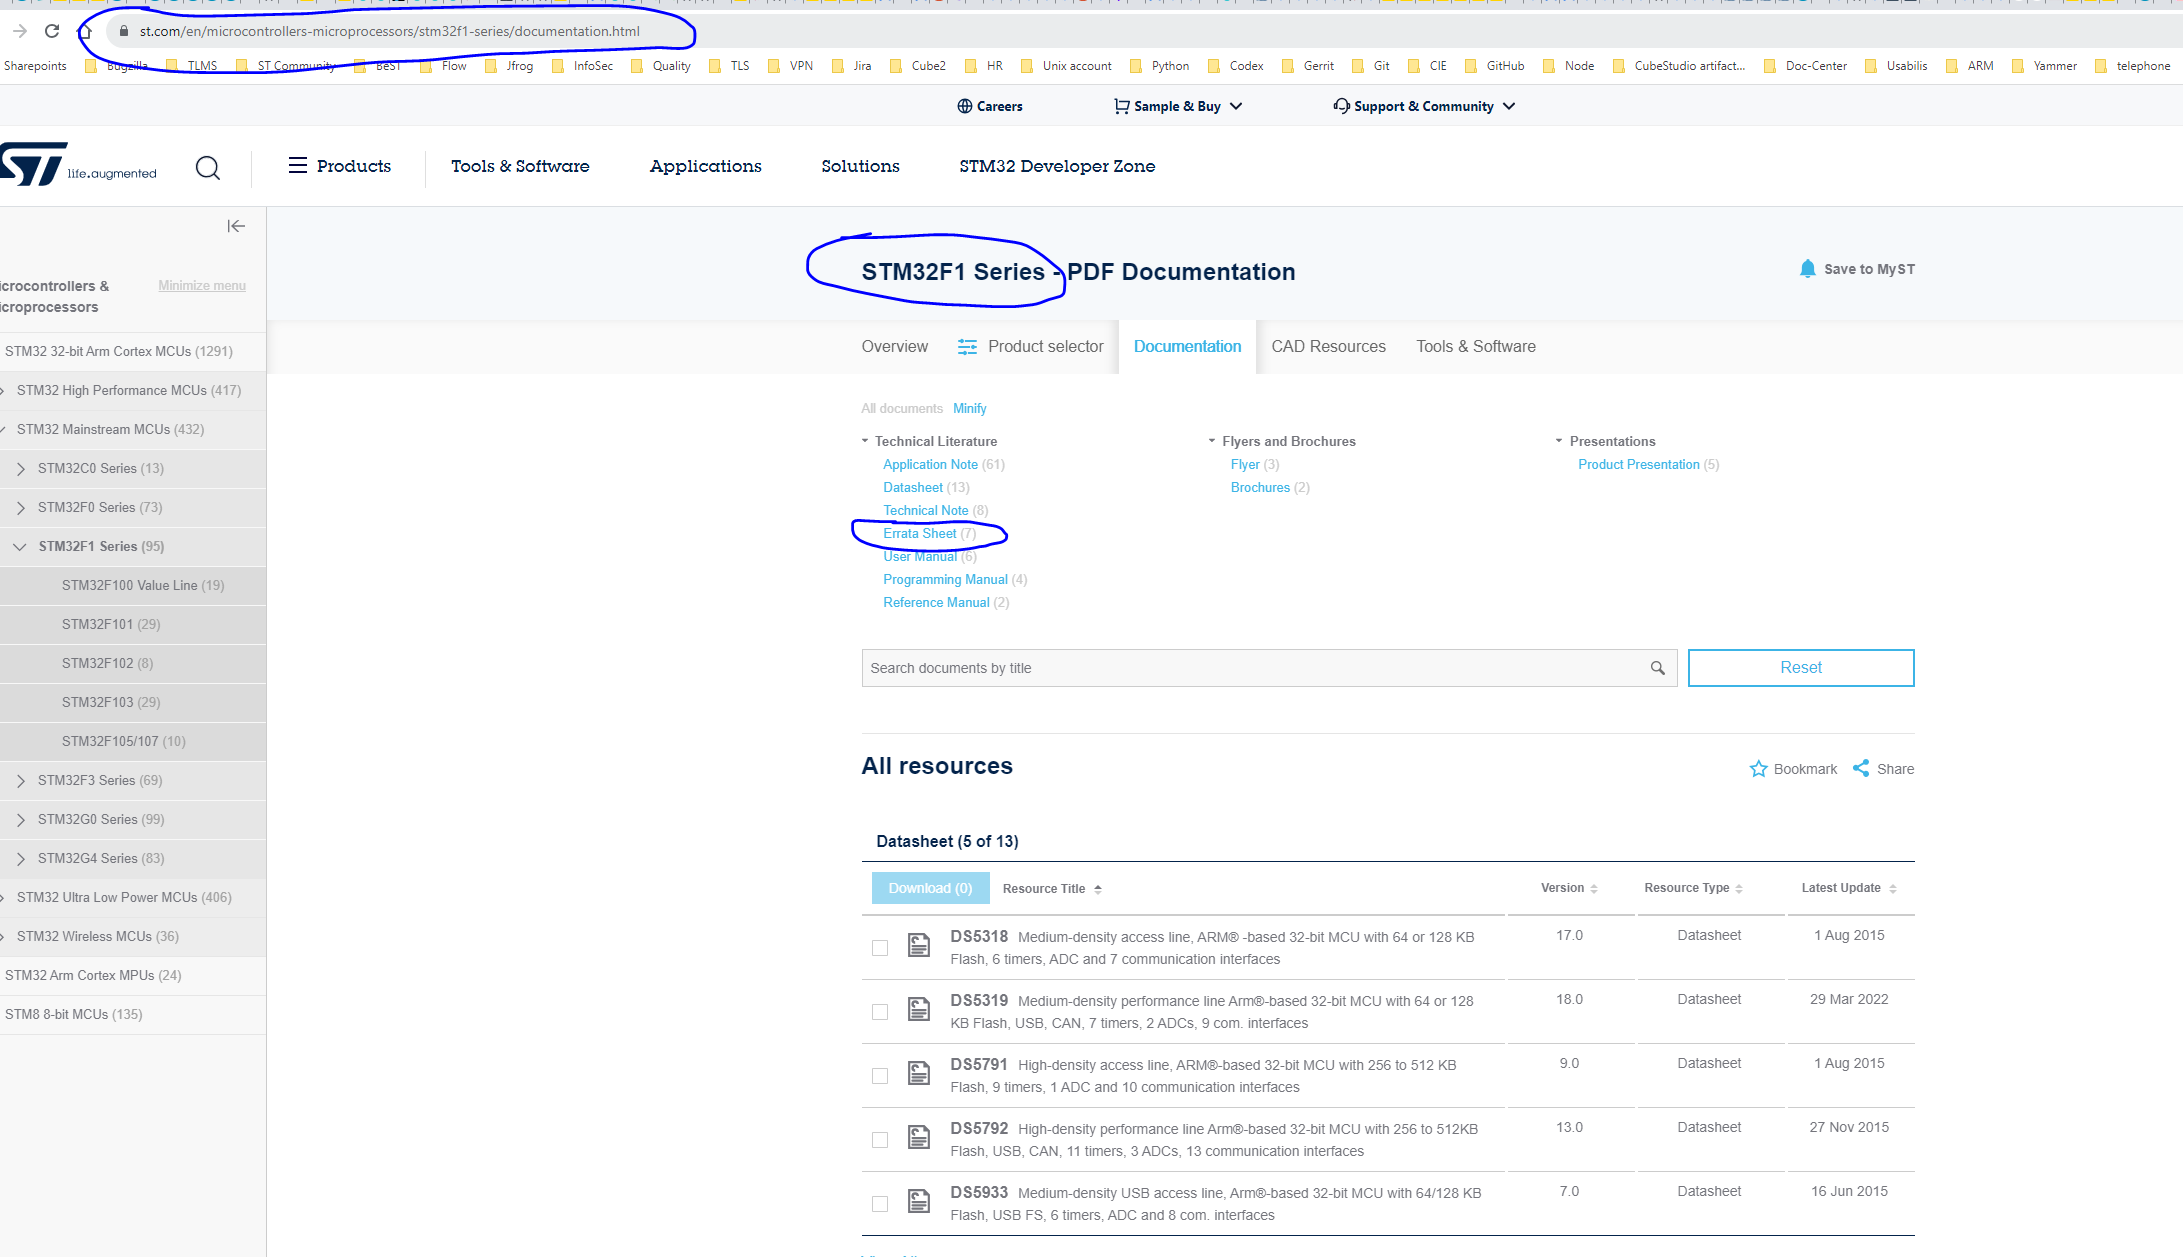The height and width of the screenshot is (1257, 2183).
Task: Open the DS5792 document icon
Action: point(919,1137)
